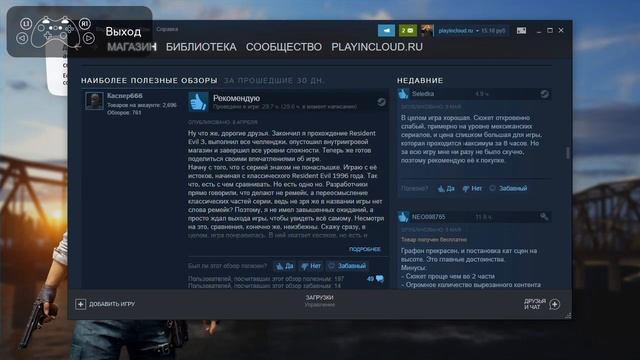The width and height of the screenshot is (640, 360).
Task: Click the НАИБОЛЕЕ ПОЛЕЗНЫЕ ОБЗОРЫ heading
Action: point(149,80)
